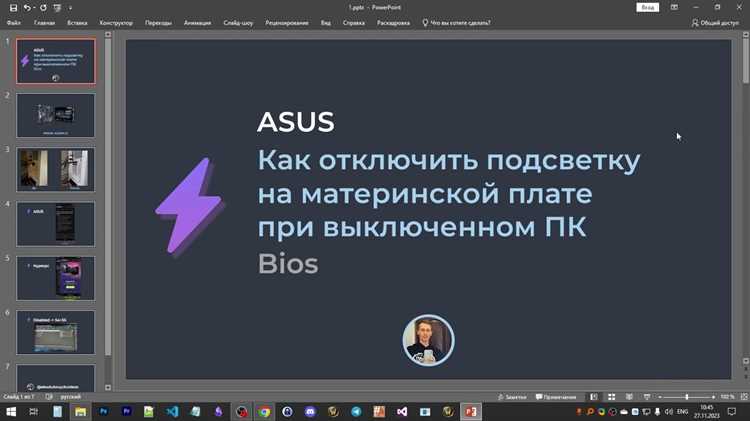The width and height of the screenshot is (750, 421).
Task: Switch to Slide Sorter view icon
Action: pyautogui.click(x=611, y=397)
